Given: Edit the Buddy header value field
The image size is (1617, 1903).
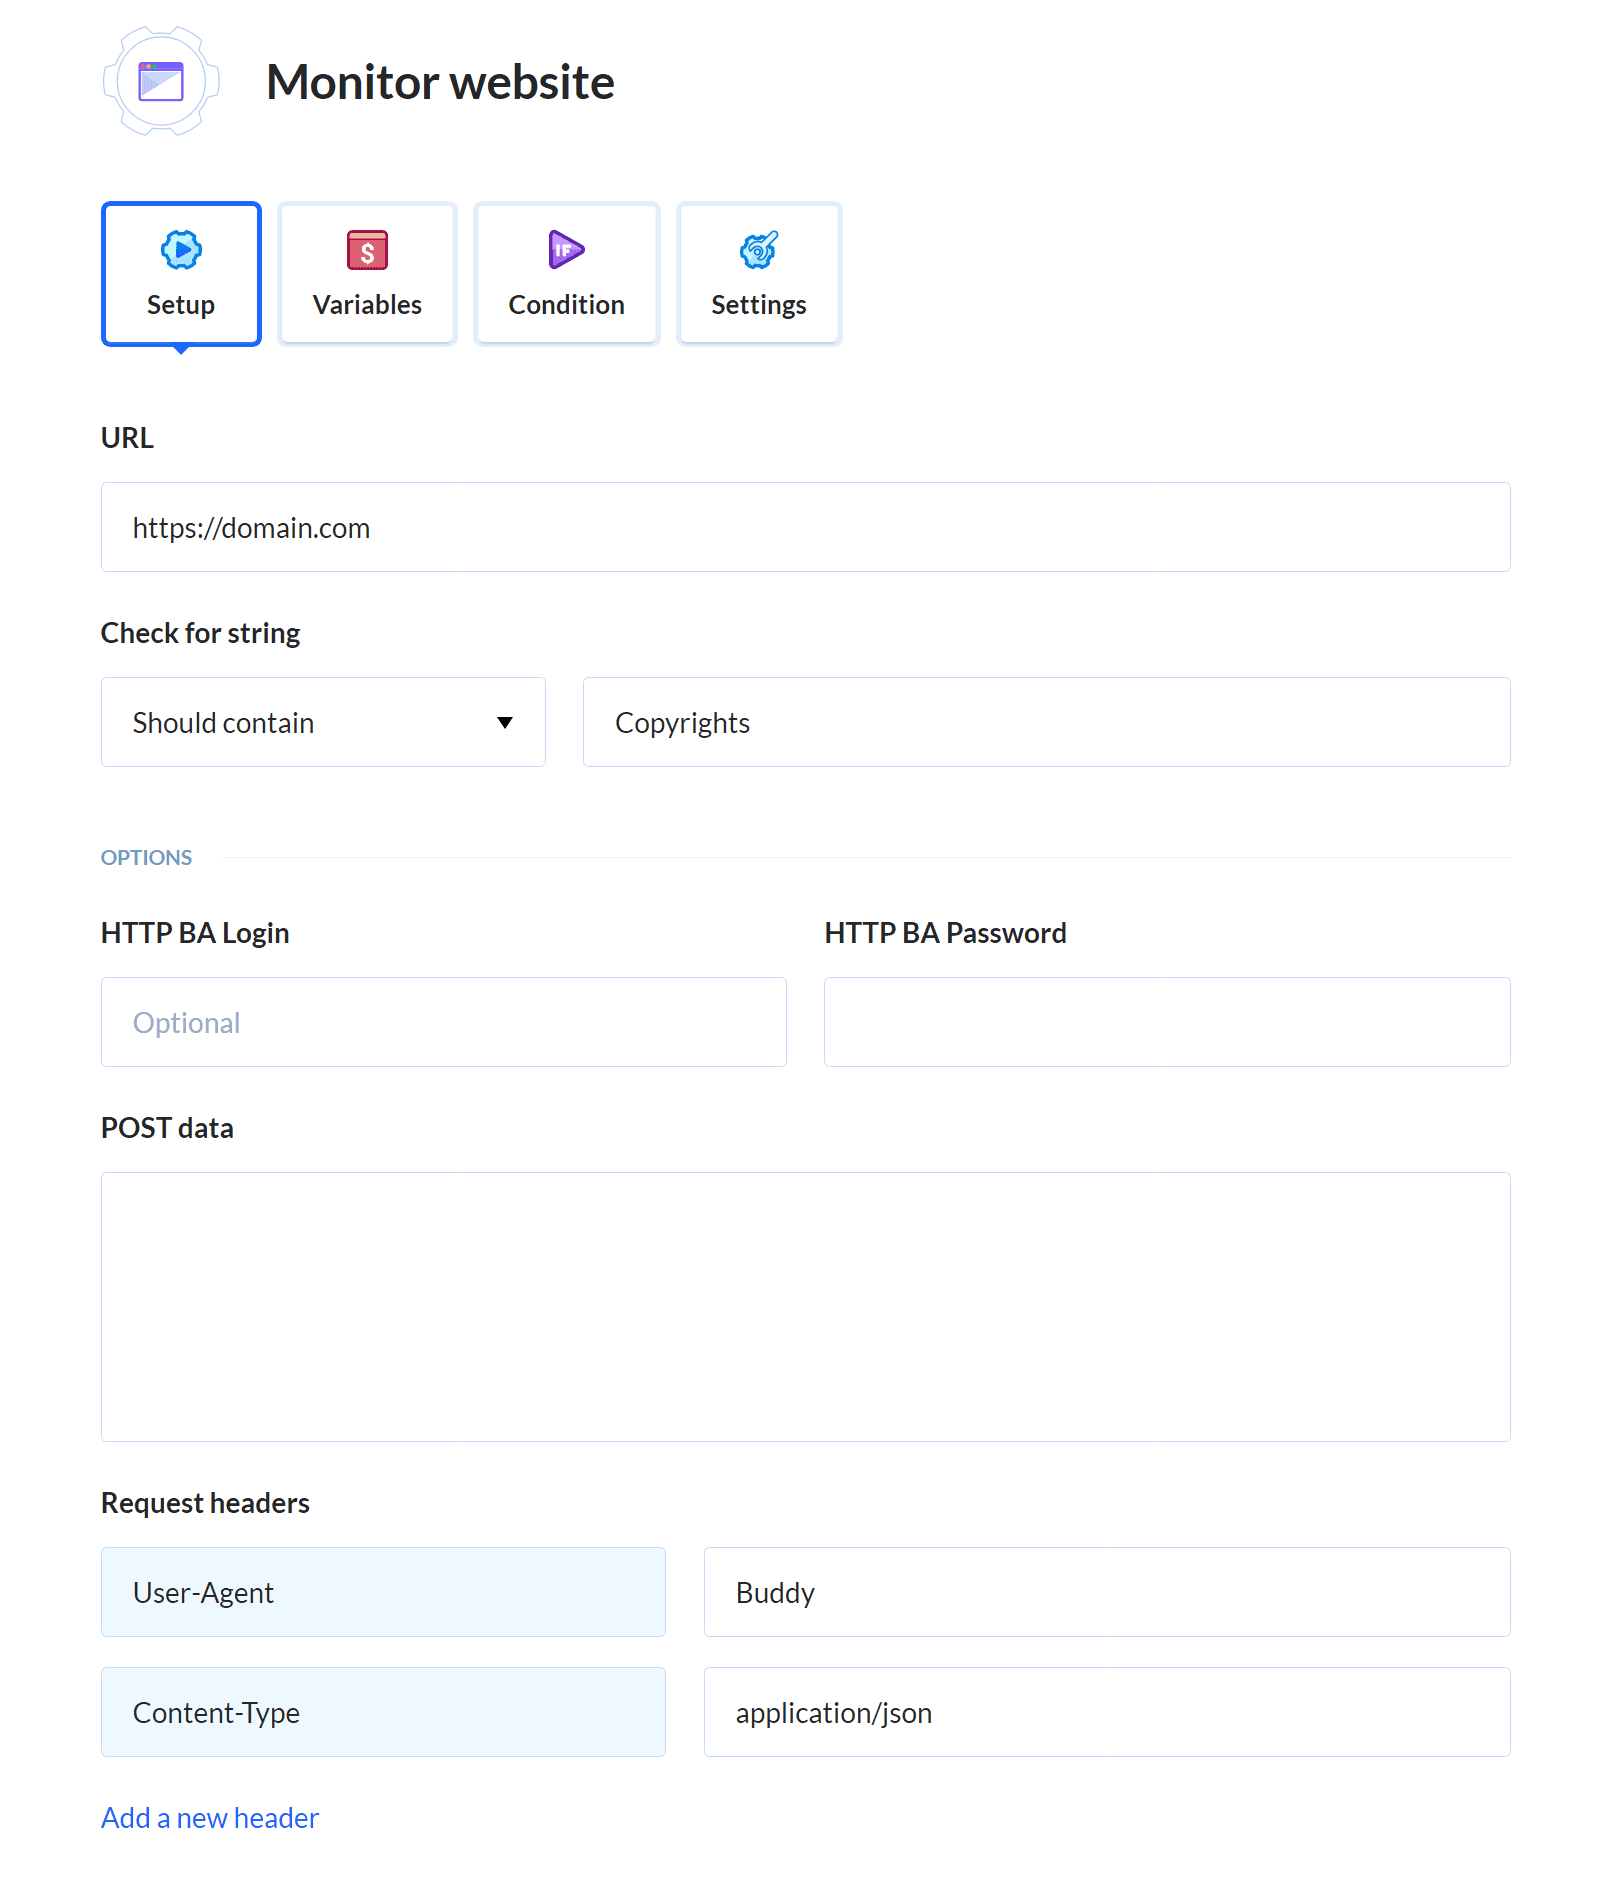Looking at the screenshot, I should point(1106,1592).
